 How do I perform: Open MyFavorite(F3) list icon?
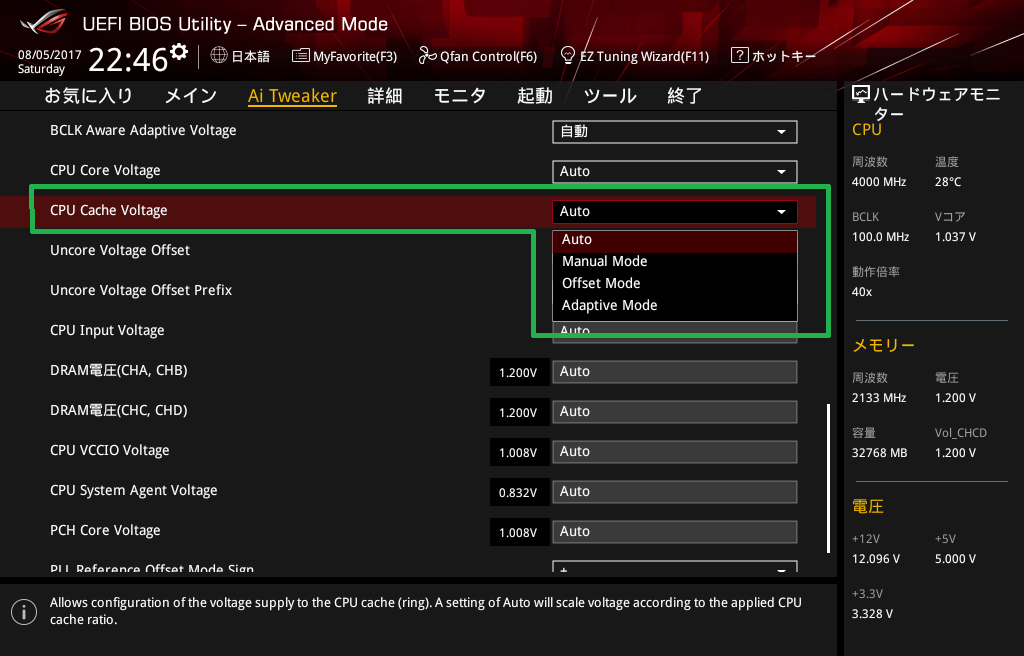(300, 56)
